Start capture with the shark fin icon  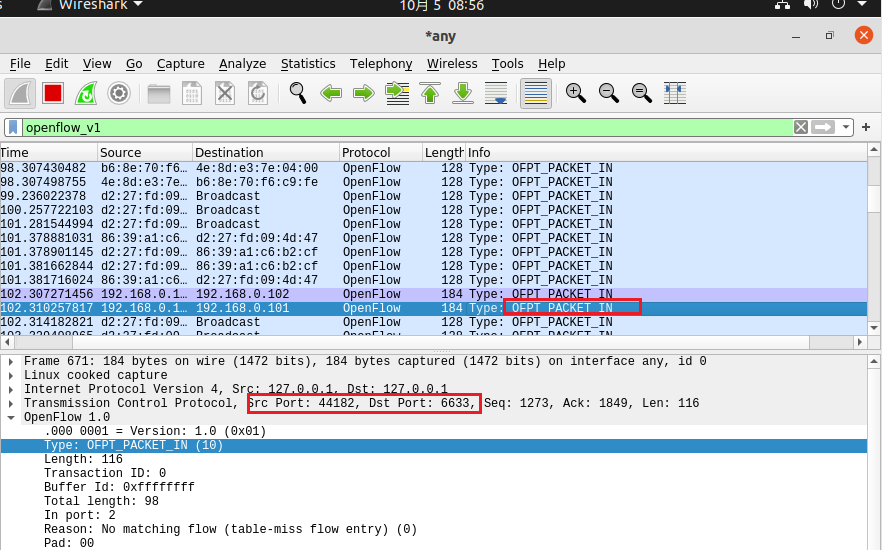pyautogui.click(x=20, y=93)
